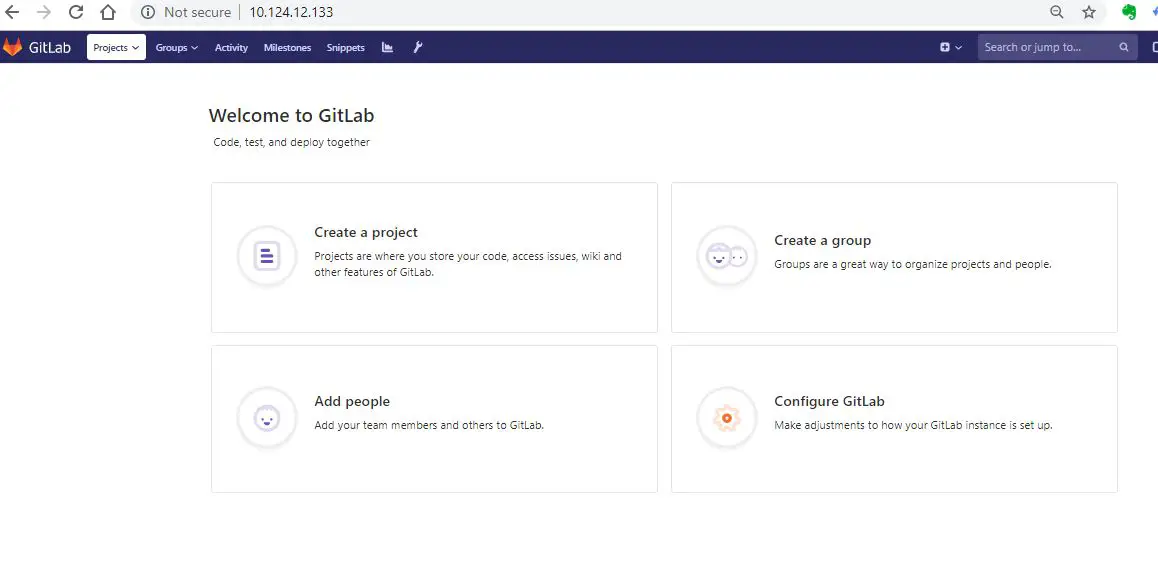The image size is (1158, 585).
Task: Click the Create a group smiling icon
Action: pyautogui.click(x=726, y=256)
